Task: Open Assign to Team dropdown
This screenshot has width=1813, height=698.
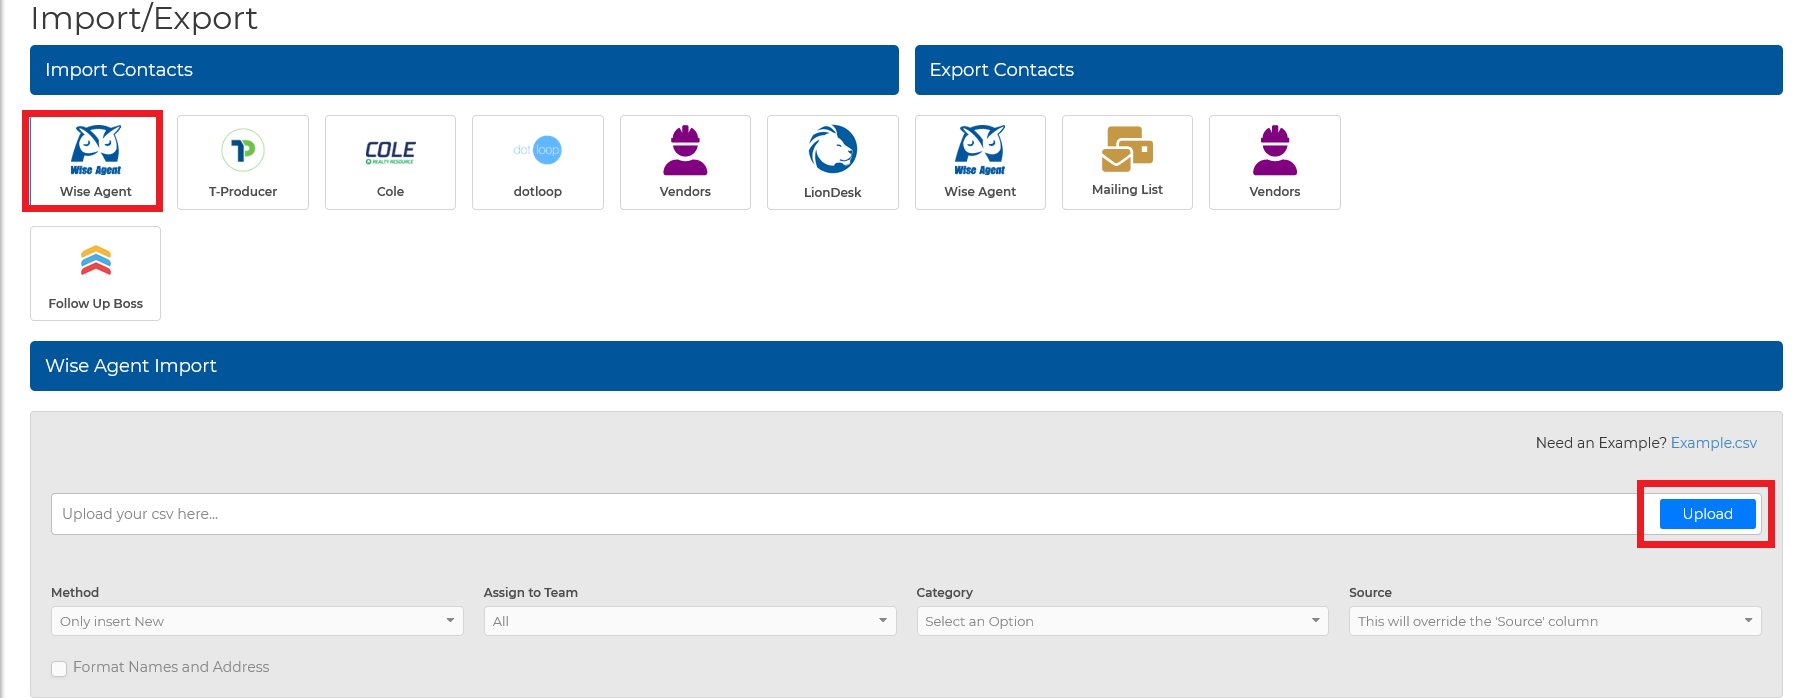Action: click(x=690, y=621)
